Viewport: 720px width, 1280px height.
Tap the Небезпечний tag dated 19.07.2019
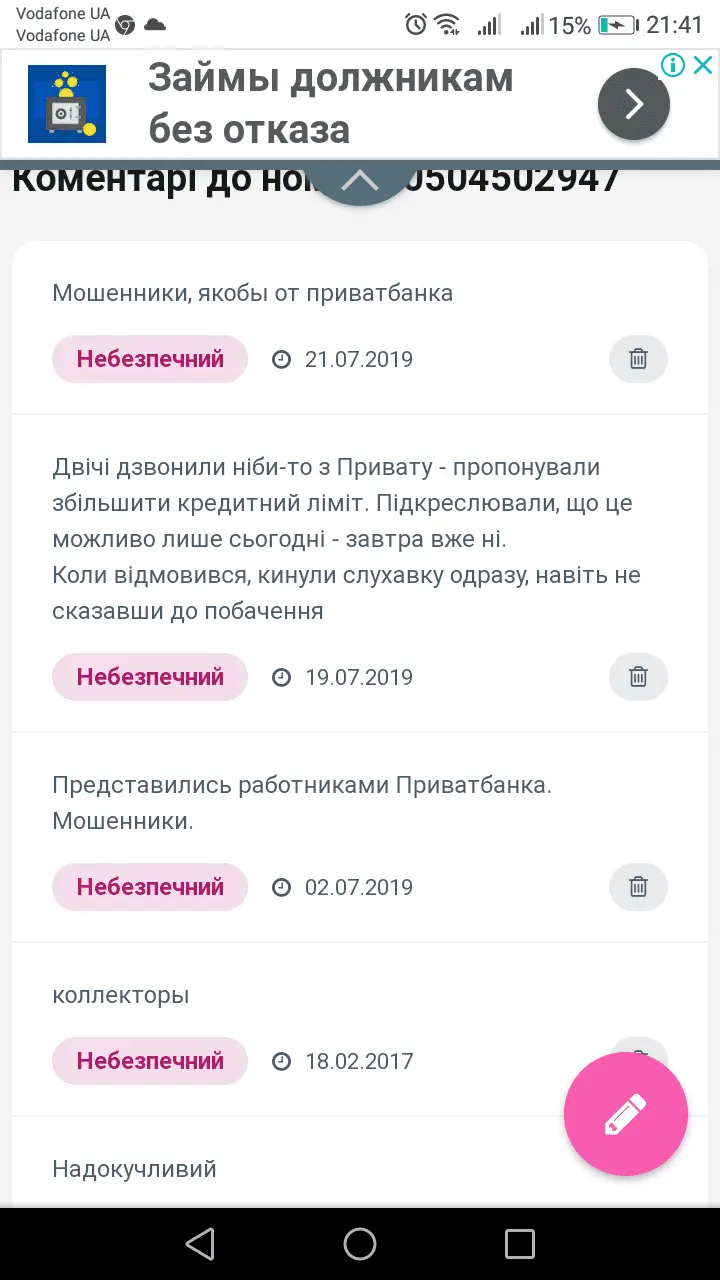tap(150, 677)
